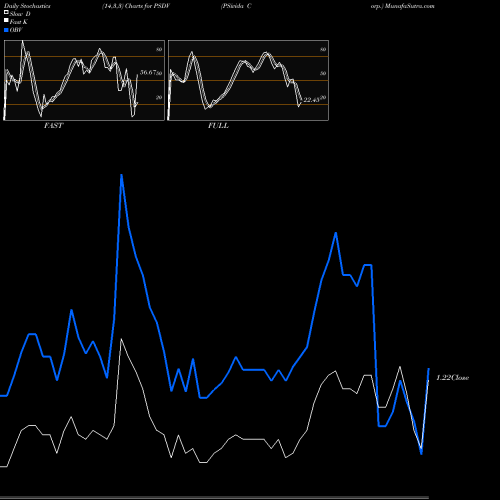Click the 'Fast K' legend label
The width and height of the screenshot is (500, 500).
click(x=19, y=22)
